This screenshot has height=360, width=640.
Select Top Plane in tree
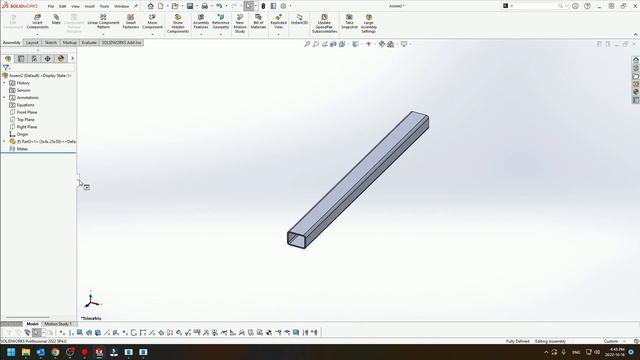[x=25, y=120]
